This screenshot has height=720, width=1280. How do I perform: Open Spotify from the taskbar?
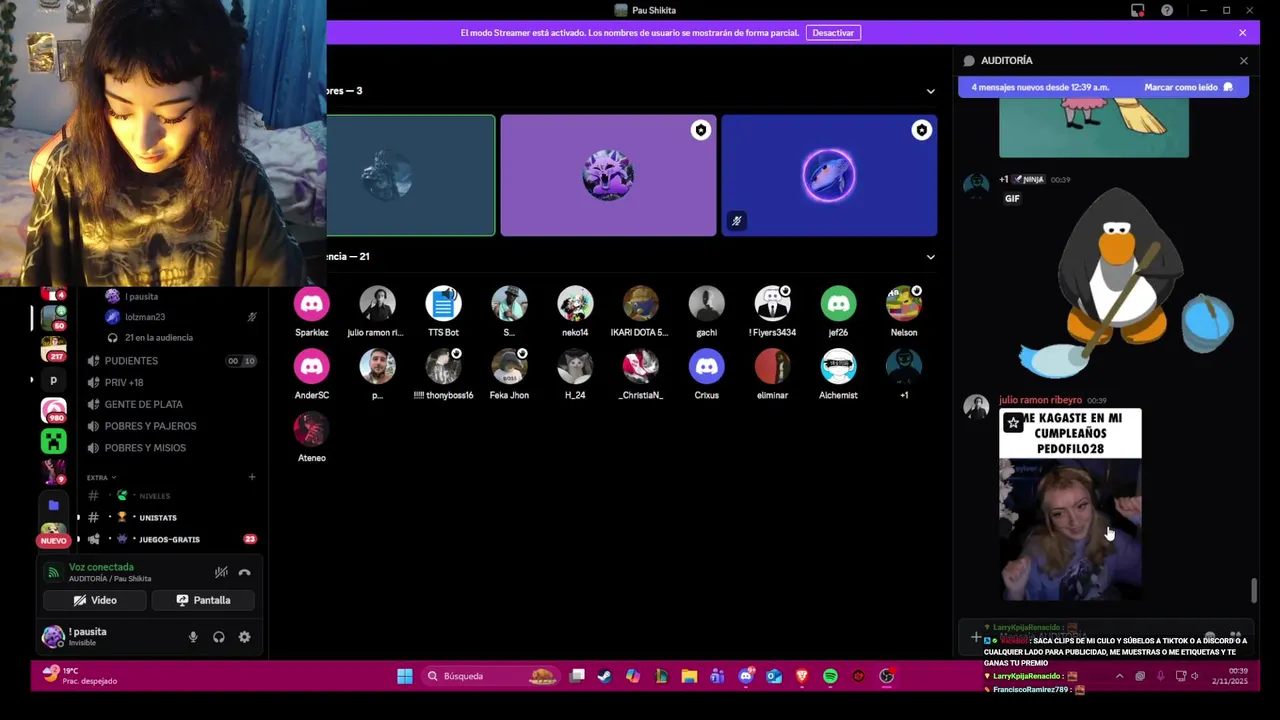coord(830,676)
